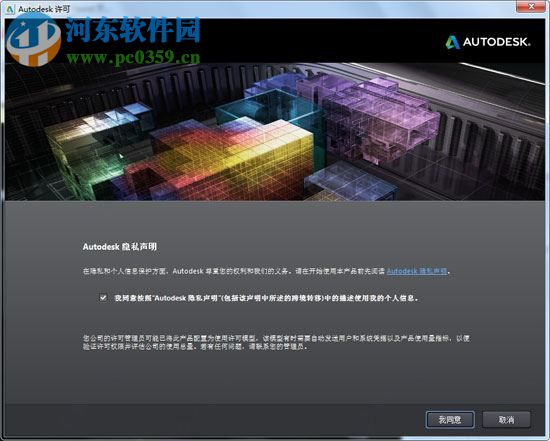
Task: Click the 取消 (Cancel) button
Action: tap(506, 419)
